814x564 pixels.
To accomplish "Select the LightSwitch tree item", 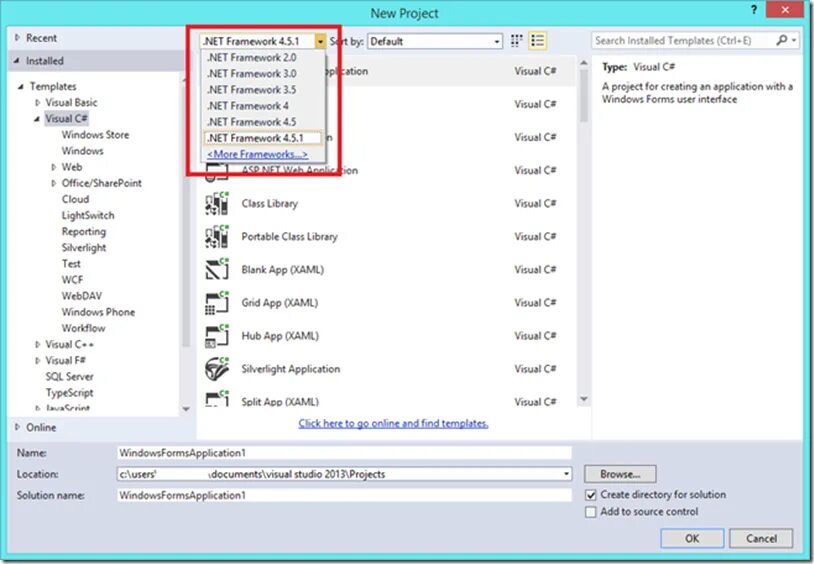I will [x=88, y=215].
